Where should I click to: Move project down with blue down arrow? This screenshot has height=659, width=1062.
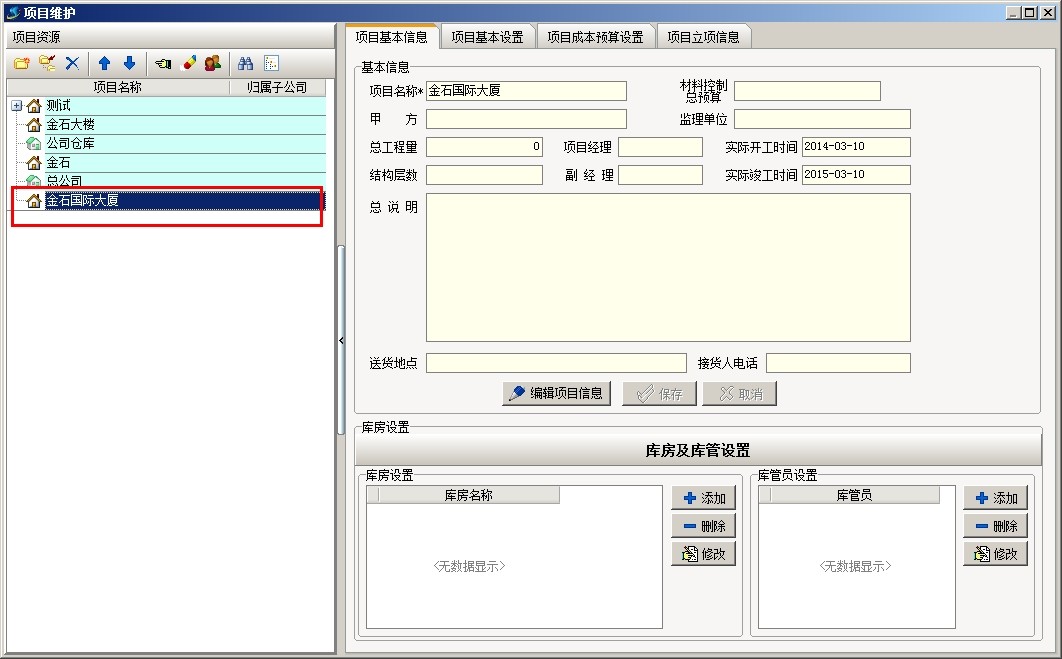tap(129, 64)
